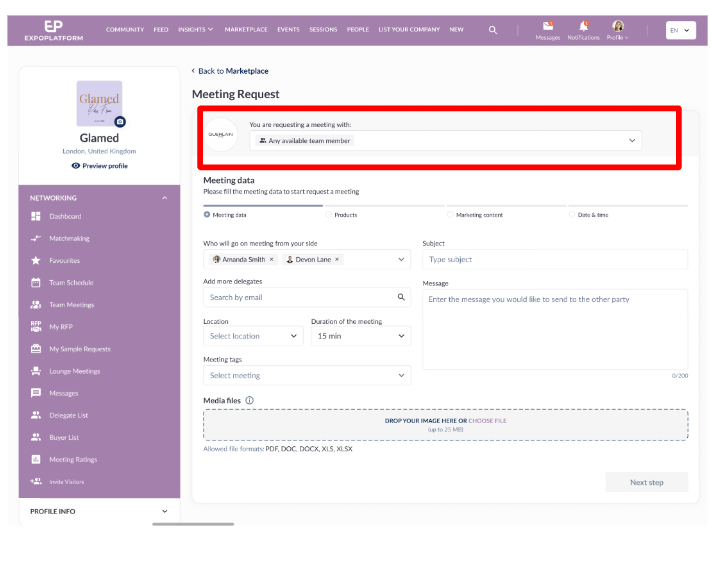Click the ExpoPlatform logo
Image resolution: width=711 pixels, height=573 pixels.
[54, 30]
